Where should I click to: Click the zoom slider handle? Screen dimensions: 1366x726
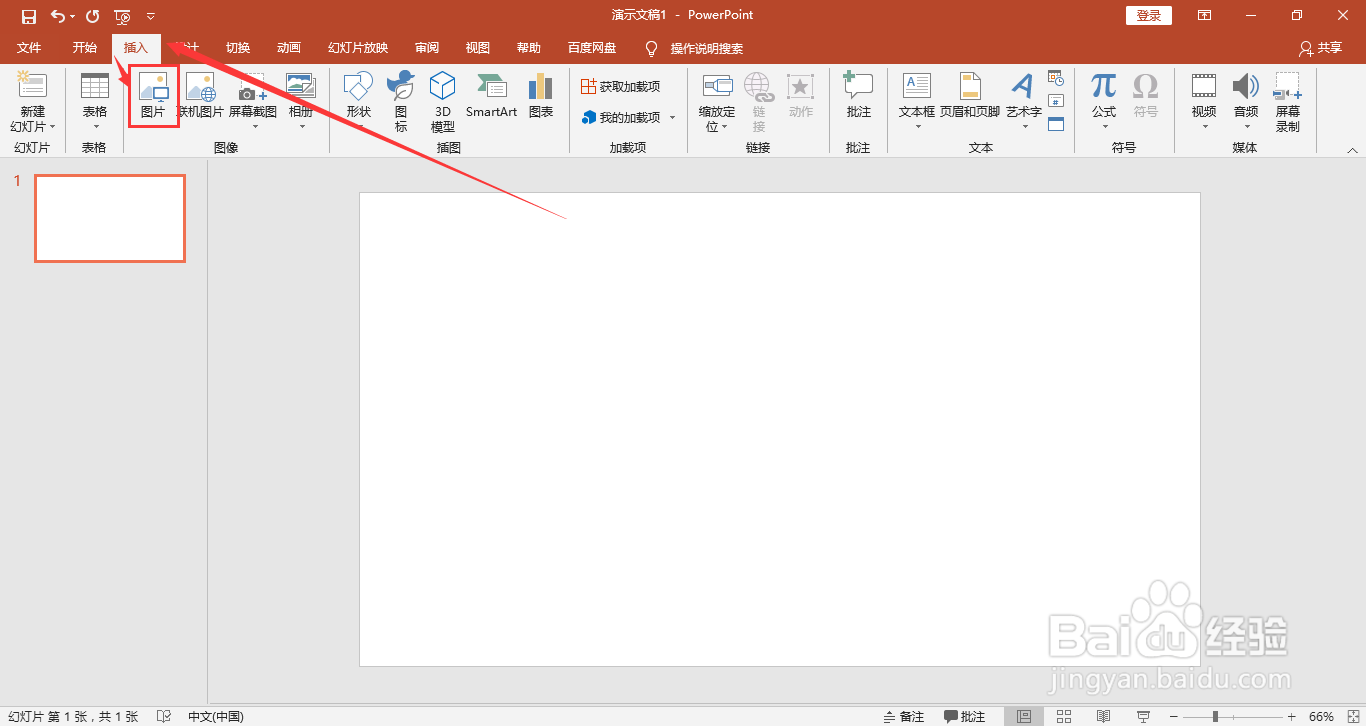coord(1215,716)
